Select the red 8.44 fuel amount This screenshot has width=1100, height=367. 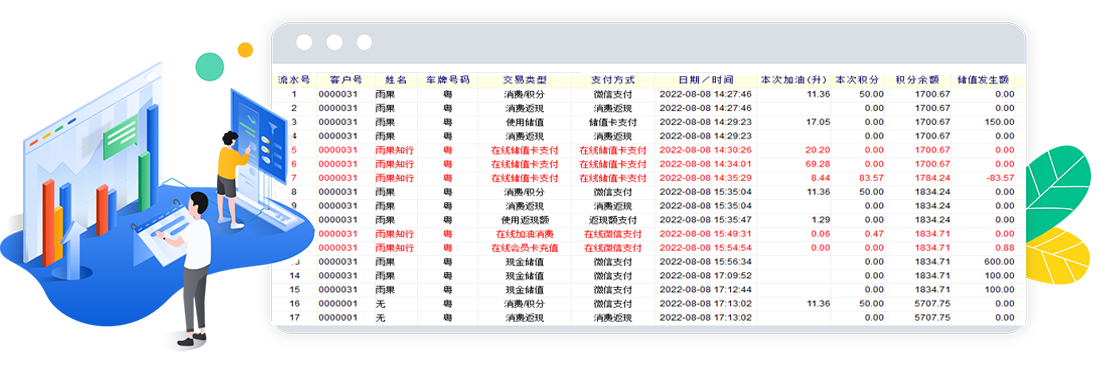coord(821,178)
